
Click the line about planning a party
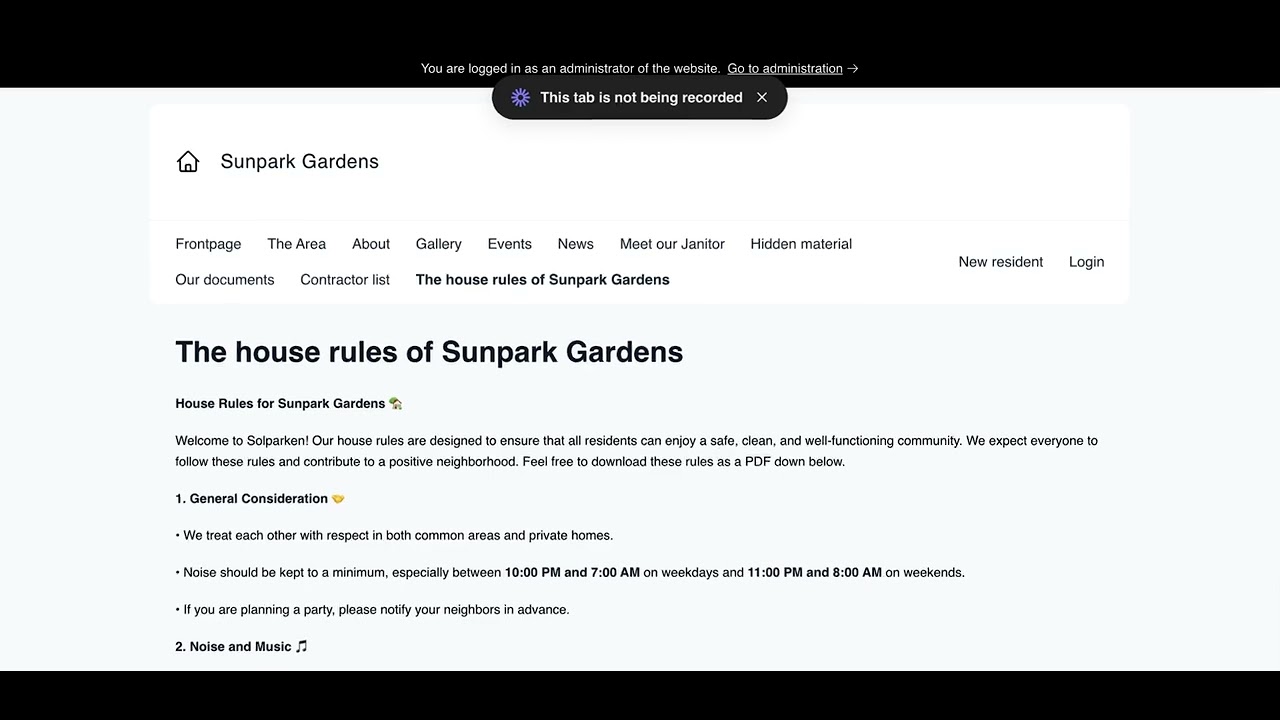coord(372,610)
